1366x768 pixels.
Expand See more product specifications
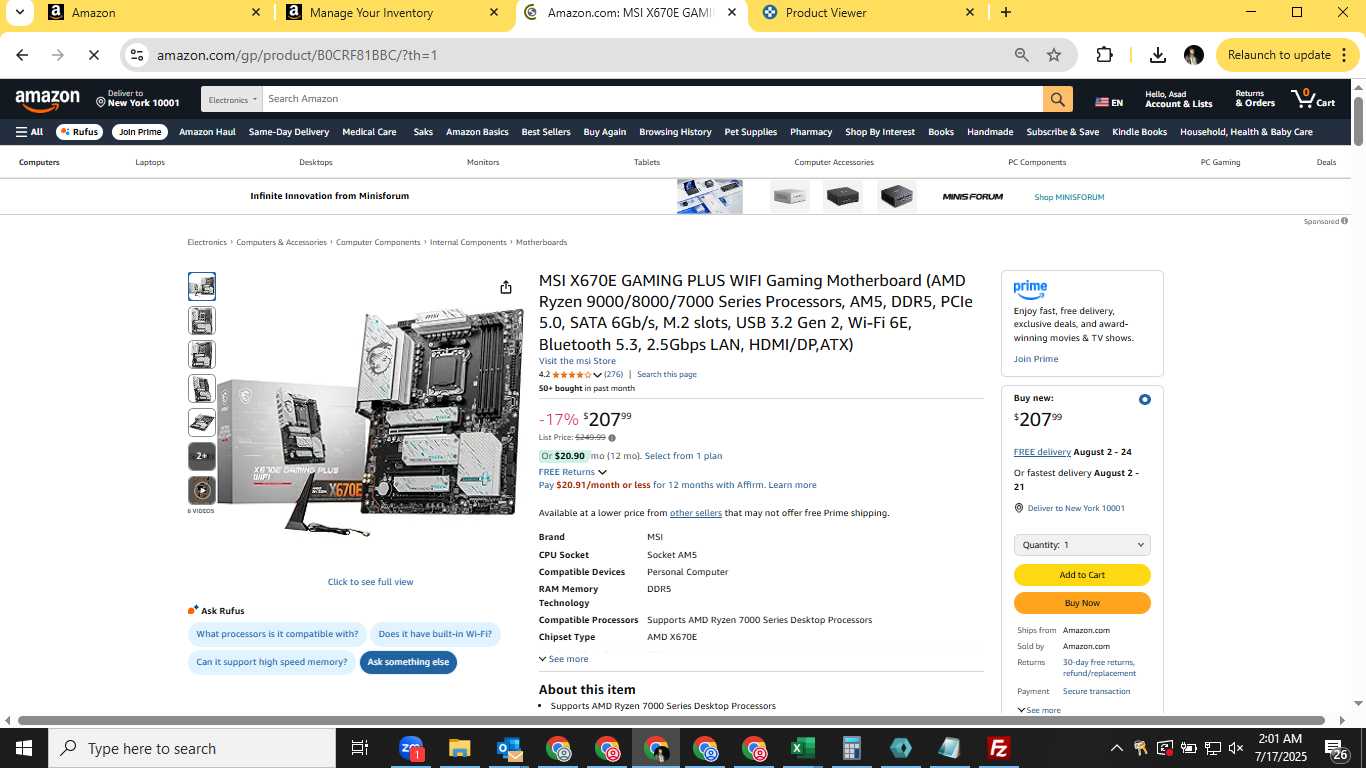point(563,659)
